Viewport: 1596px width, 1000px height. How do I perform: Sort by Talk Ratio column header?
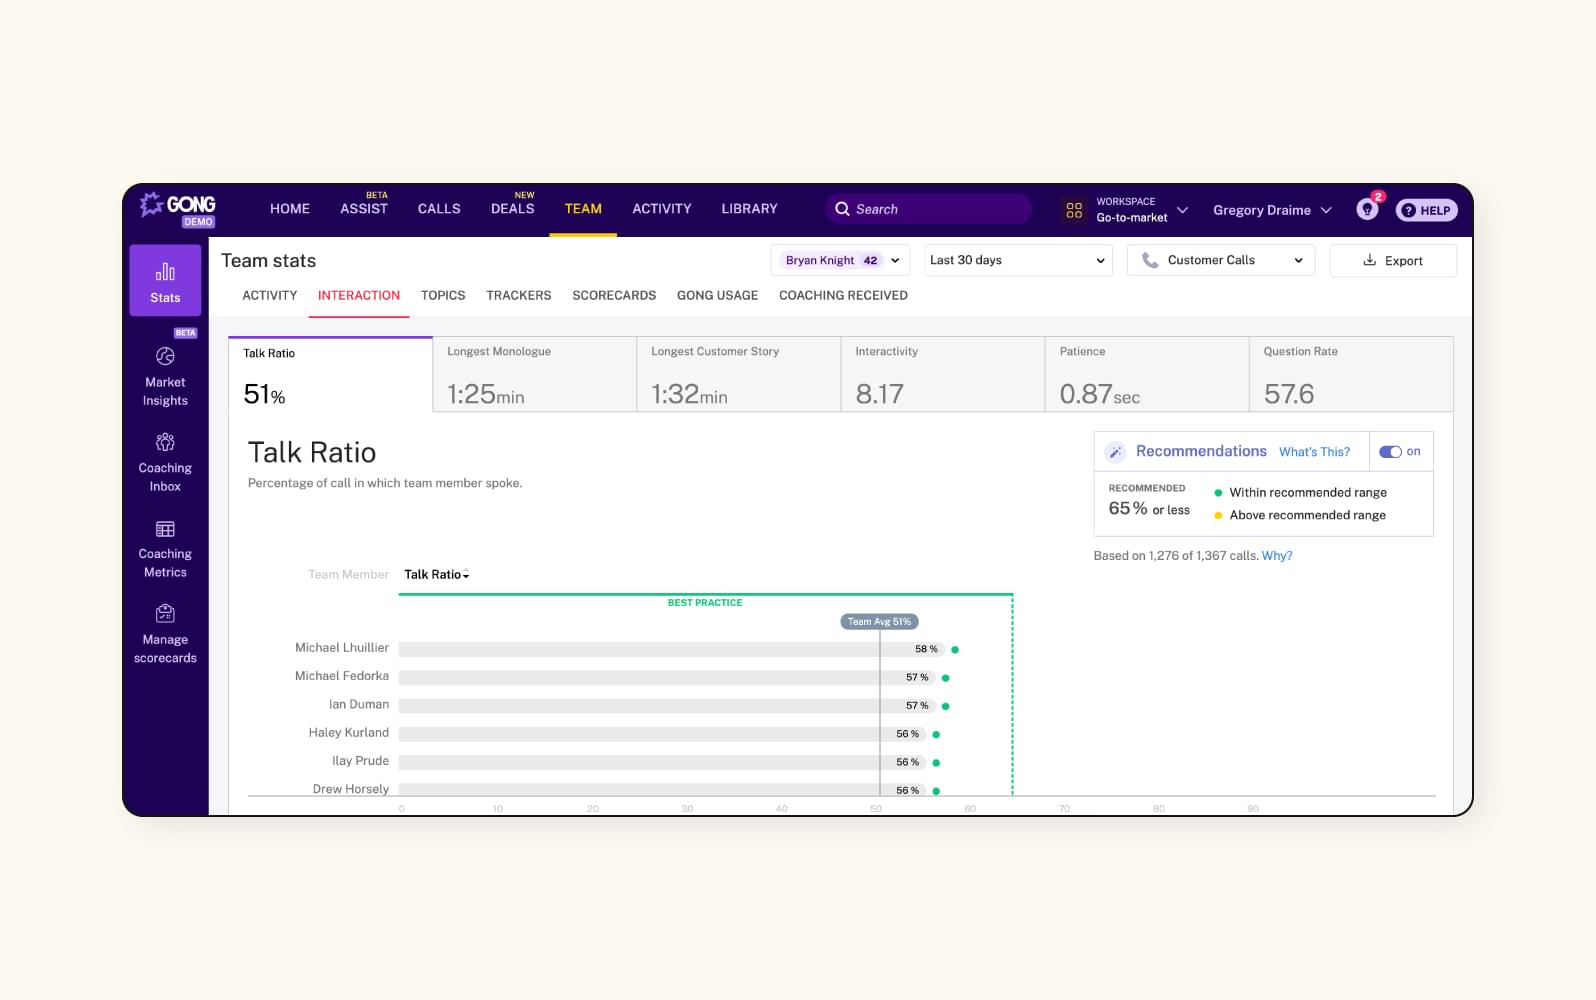pyautogui.click(x=436, y=574)
